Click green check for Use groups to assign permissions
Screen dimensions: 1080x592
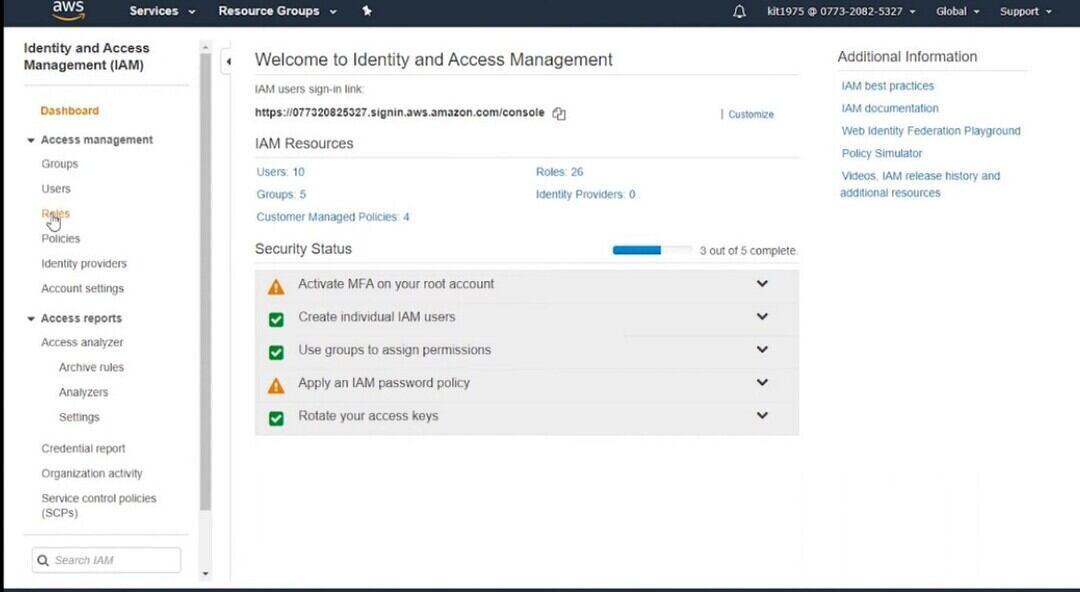coord(276,352)
